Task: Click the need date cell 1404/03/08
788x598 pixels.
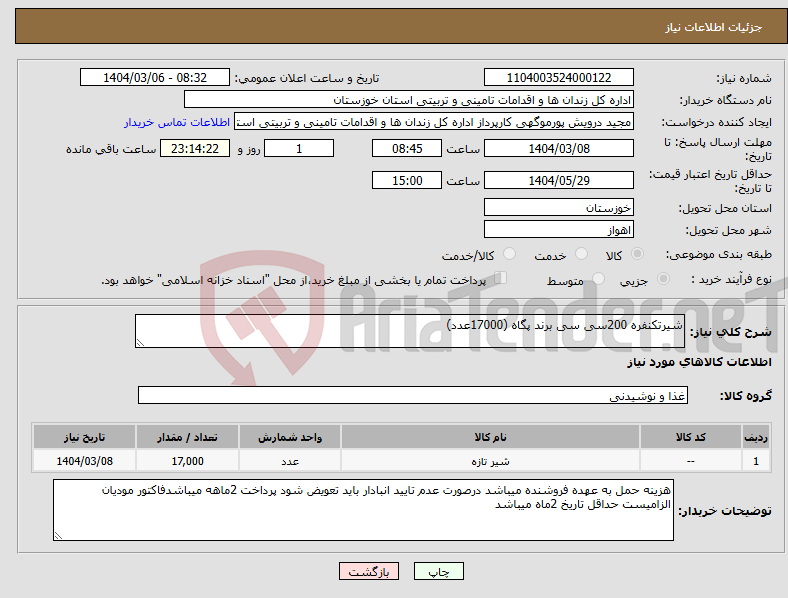Action: pyautogui.click(x=84, y=461)
